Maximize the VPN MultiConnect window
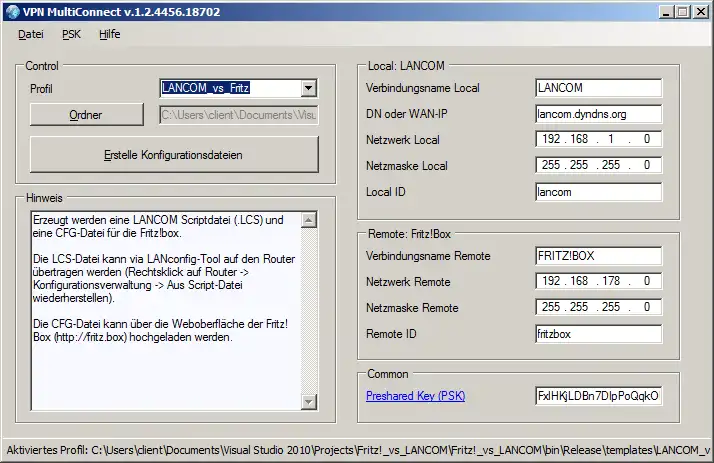Image resolution: width=714 pixels, height=463 pixels. [x=683, y=12]
